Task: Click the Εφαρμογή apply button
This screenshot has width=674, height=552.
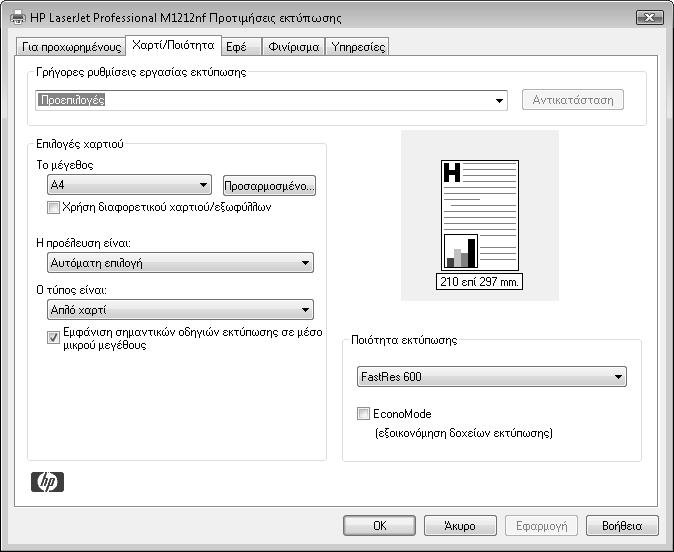Action: (x=541, y=525)
